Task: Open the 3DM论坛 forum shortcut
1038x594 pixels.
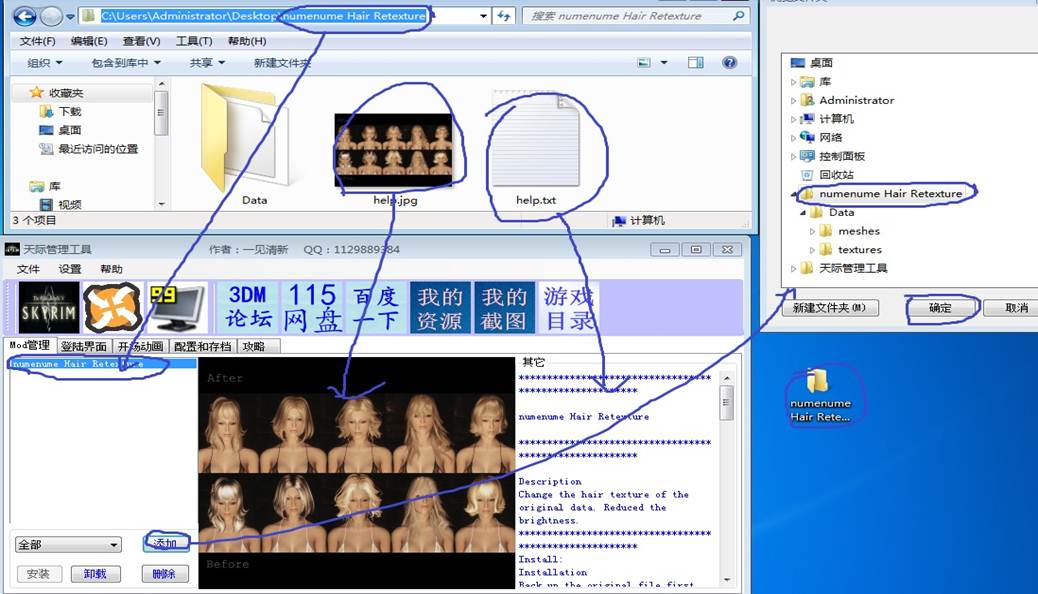Action: (247, 307)
